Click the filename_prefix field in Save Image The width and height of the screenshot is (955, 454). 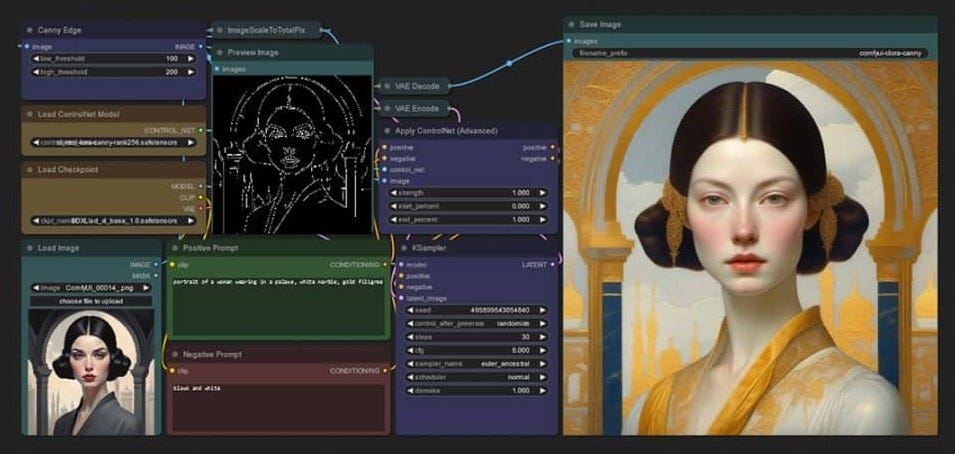click(x=750, y=53)
